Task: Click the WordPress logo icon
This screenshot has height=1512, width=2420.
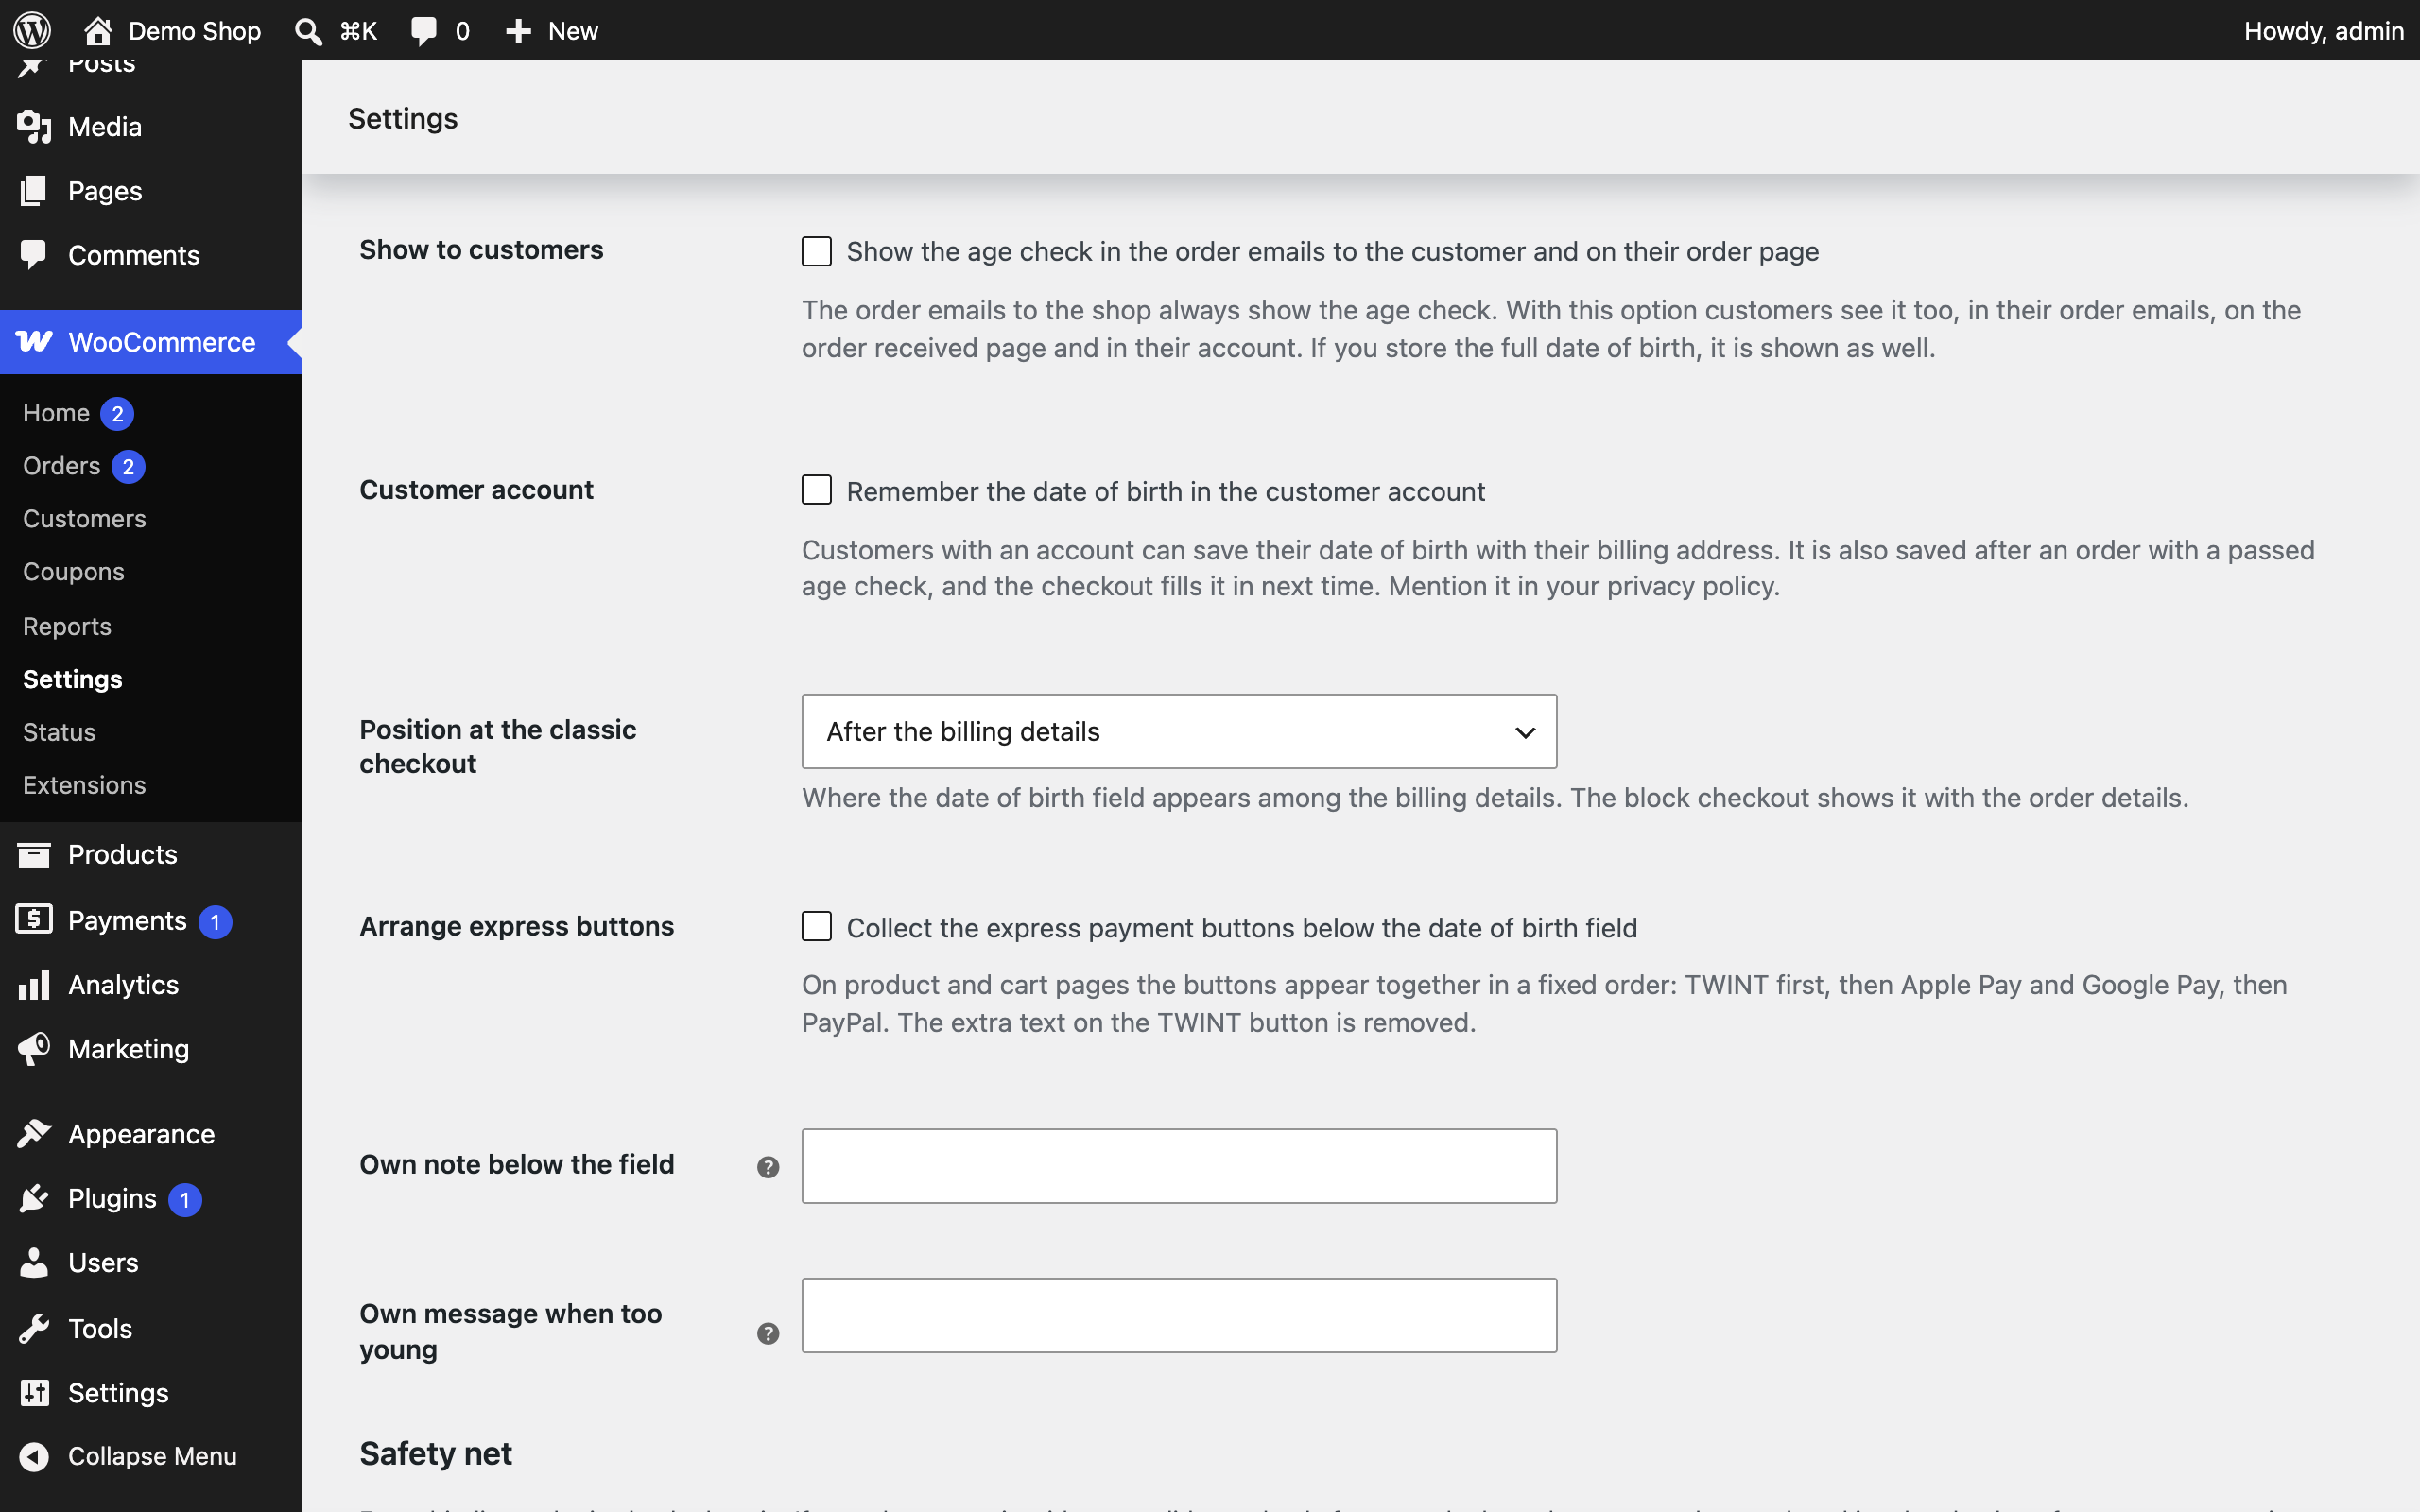Action: click(32, 30)
